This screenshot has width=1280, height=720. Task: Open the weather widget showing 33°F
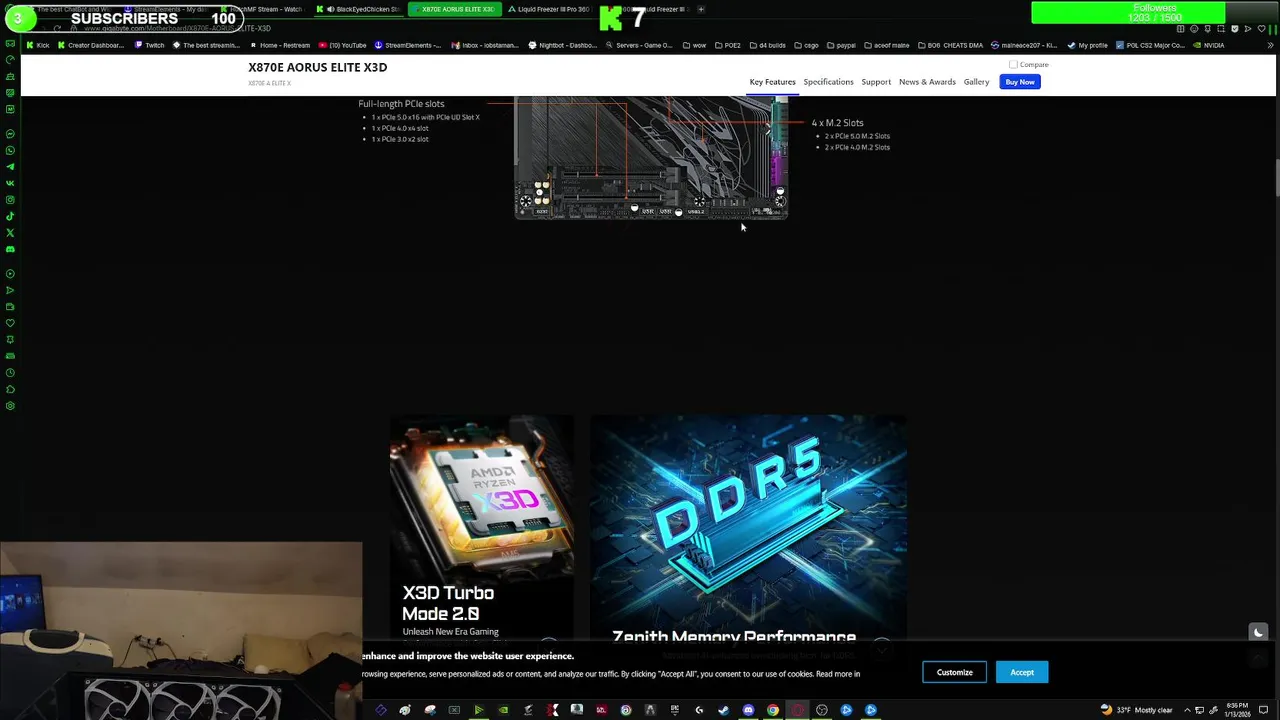tap(1136, 710)
